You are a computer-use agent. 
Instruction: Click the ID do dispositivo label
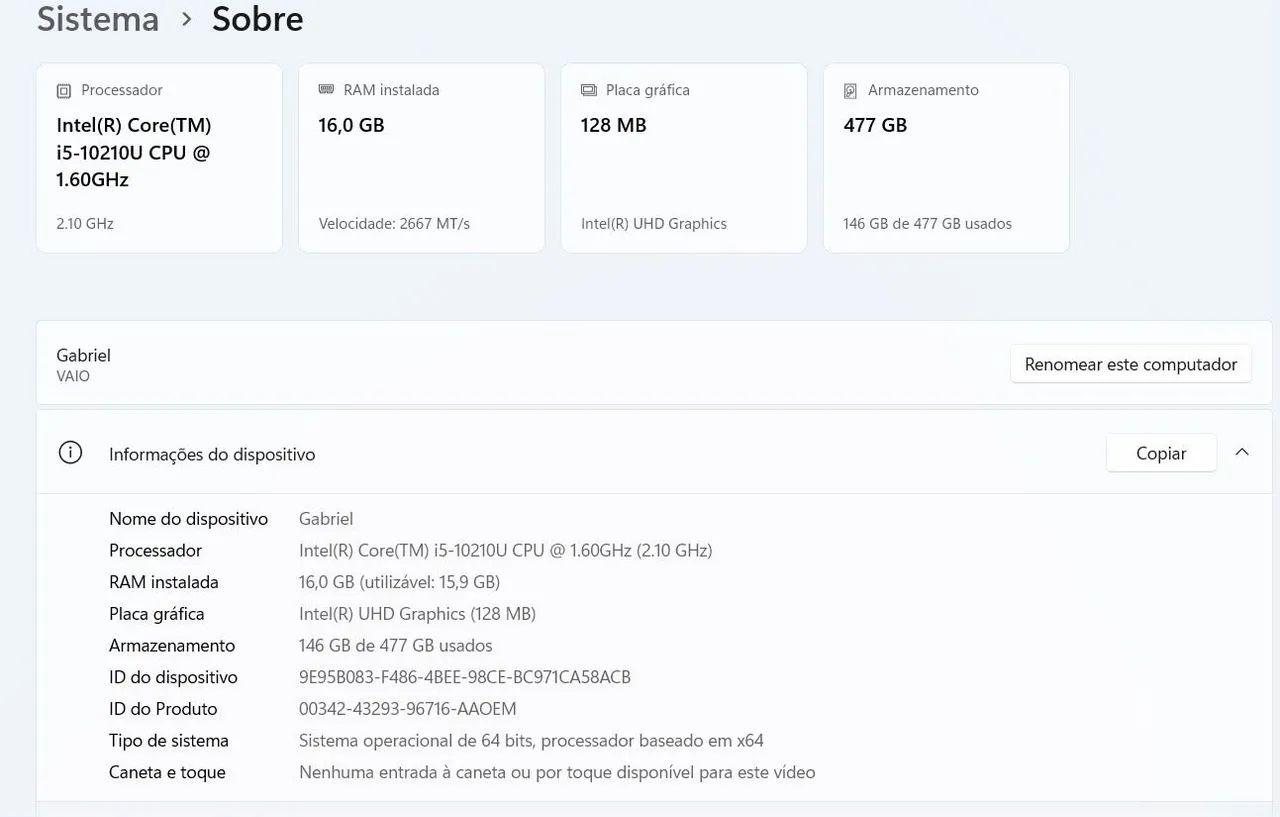173,678
